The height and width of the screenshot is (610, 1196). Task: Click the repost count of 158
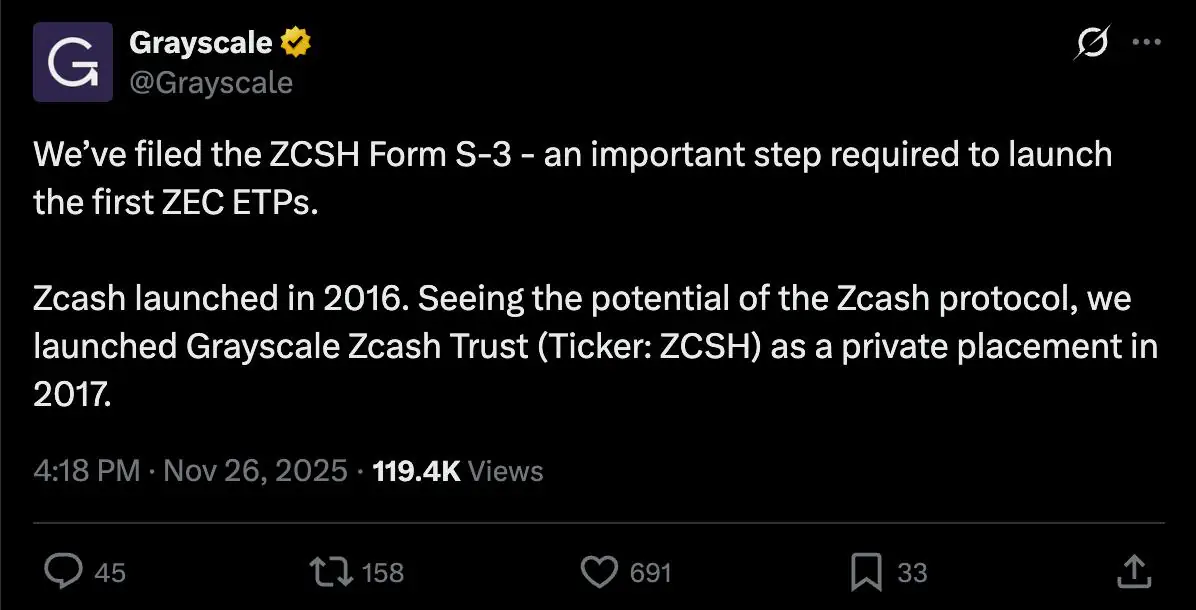click(382, 572)
